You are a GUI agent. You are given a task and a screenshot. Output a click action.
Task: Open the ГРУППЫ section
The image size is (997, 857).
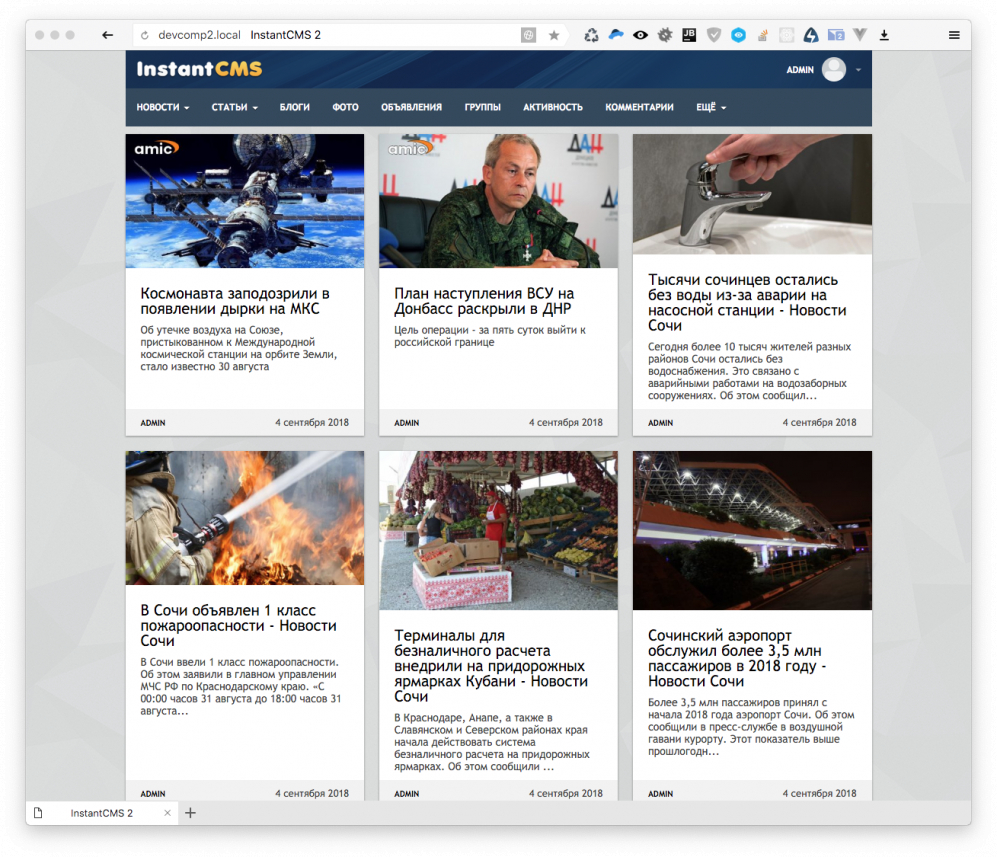(483, 107)
